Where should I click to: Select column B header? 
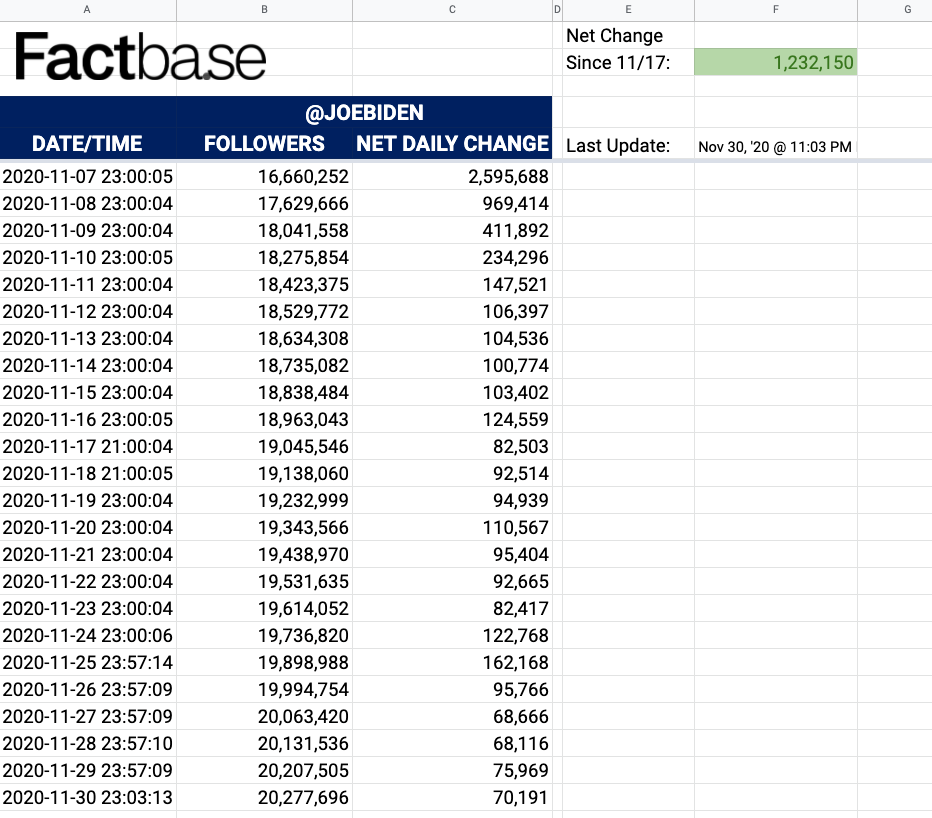264,10
